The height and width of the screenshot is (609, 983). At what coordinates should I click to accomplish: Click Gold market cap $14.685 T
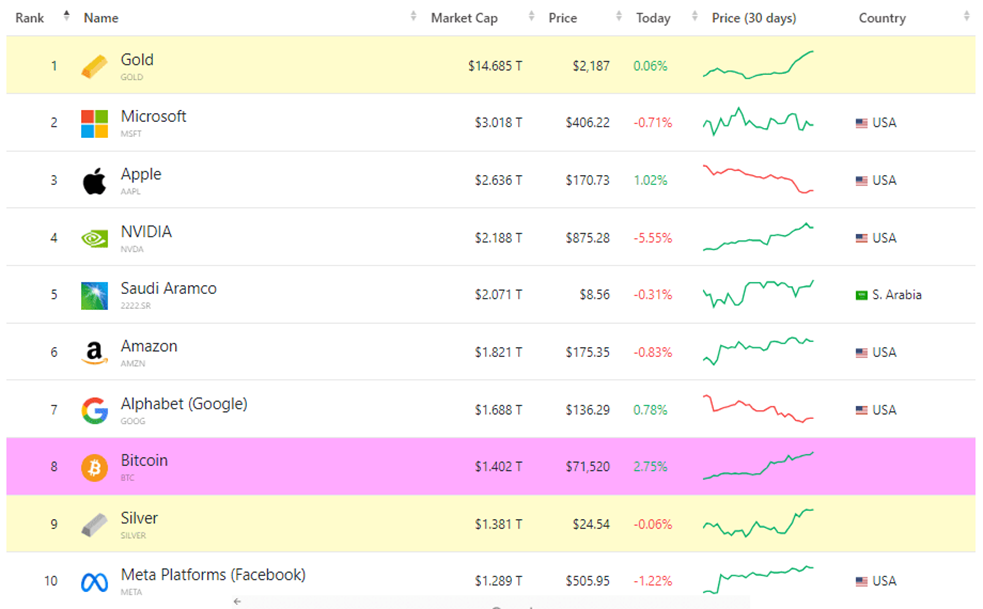[x=495, y=66]
